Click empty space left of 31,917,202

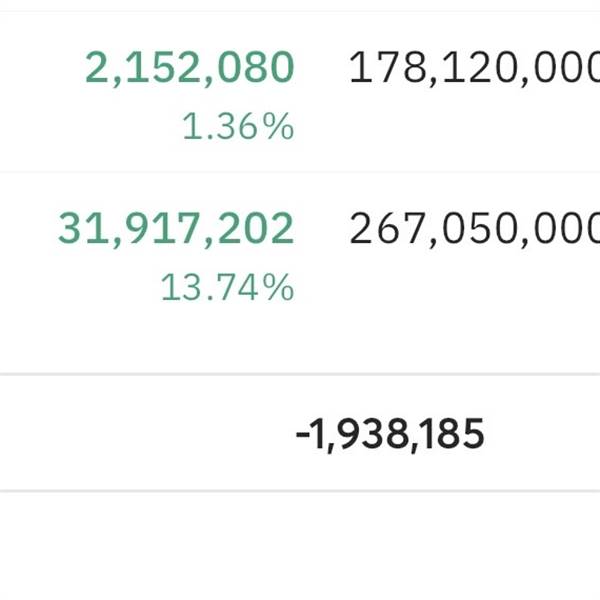pyautogui.click(x=25, y=229)
